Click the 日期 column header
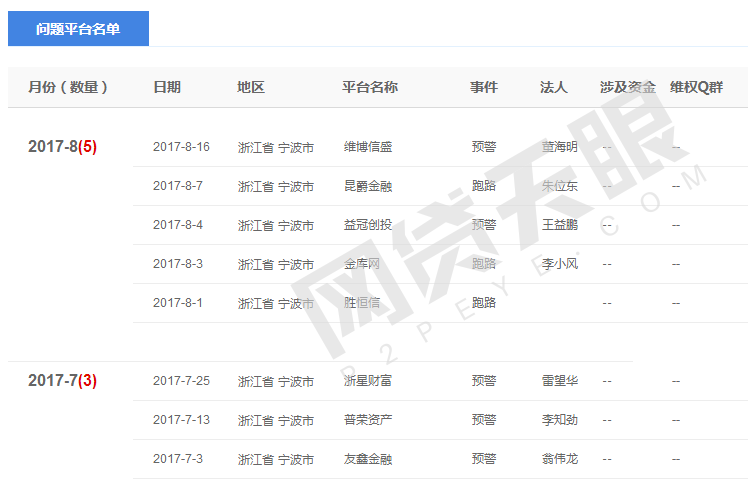 pyautogui.click(x=167, y=87)
